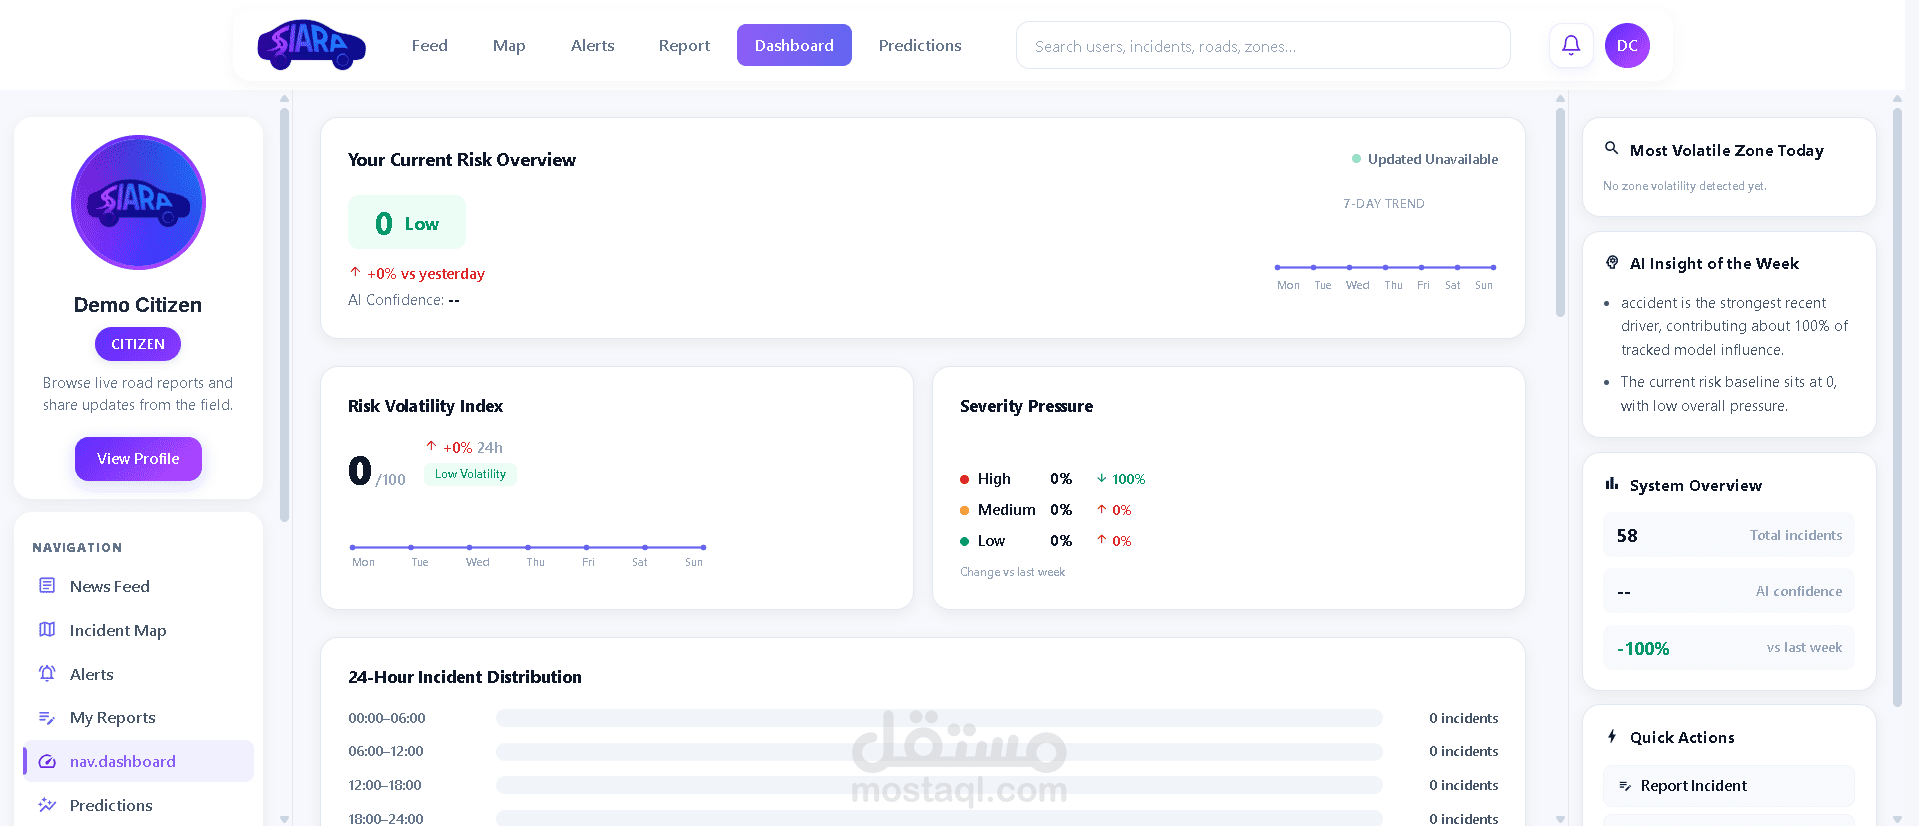Open My Reports from sidebar navigation
The image size is (1919, 826).
coord(138,717)
